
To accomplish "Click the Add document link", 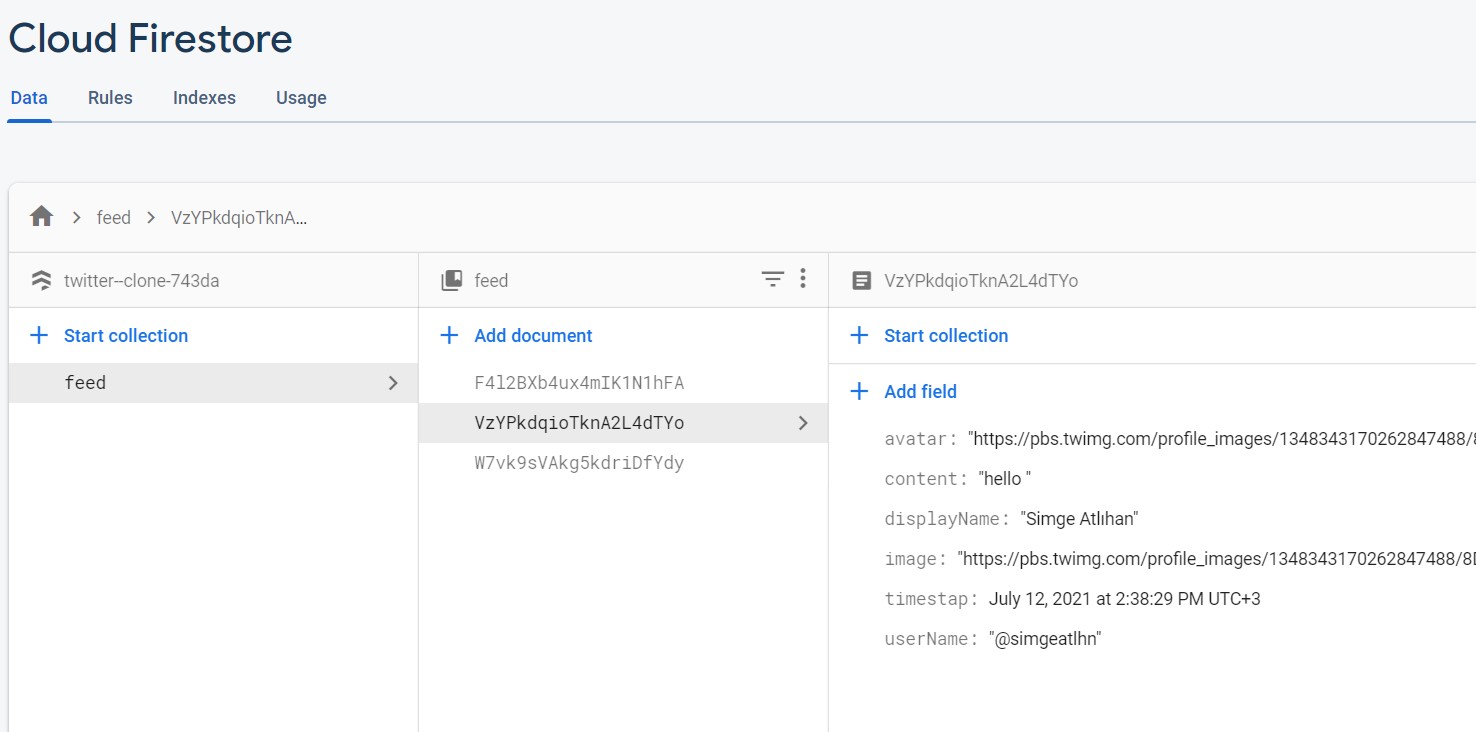I will pyautogui.click(x=533, y=335).
